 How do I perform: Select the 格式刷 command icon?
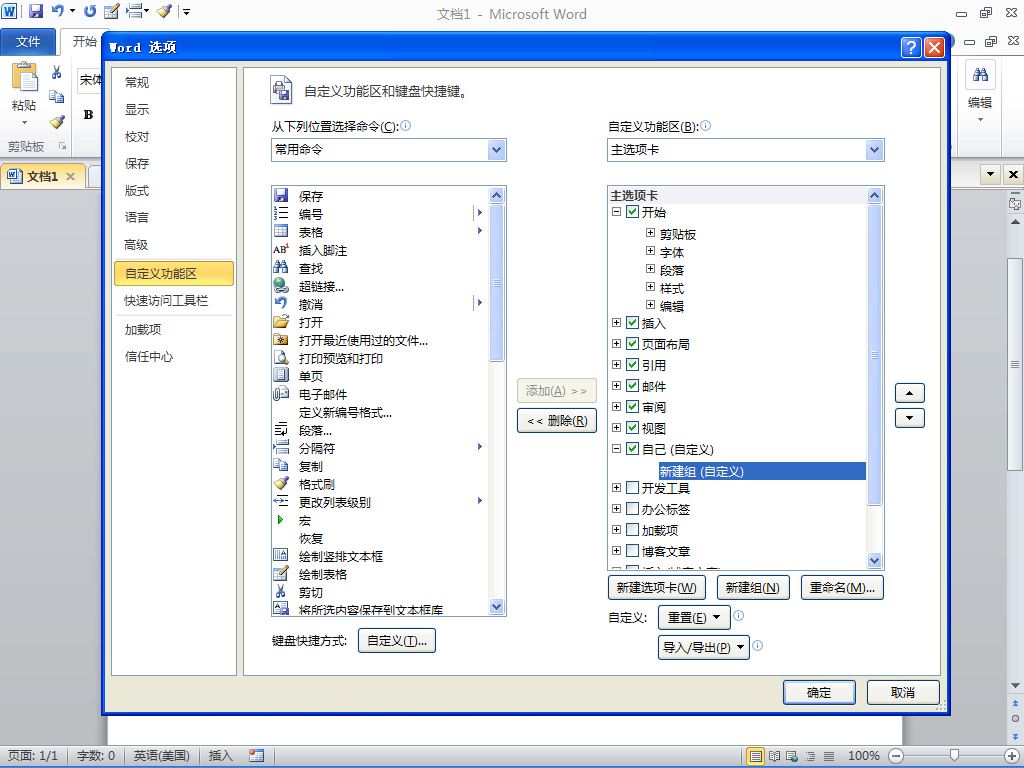coord(281,483)
